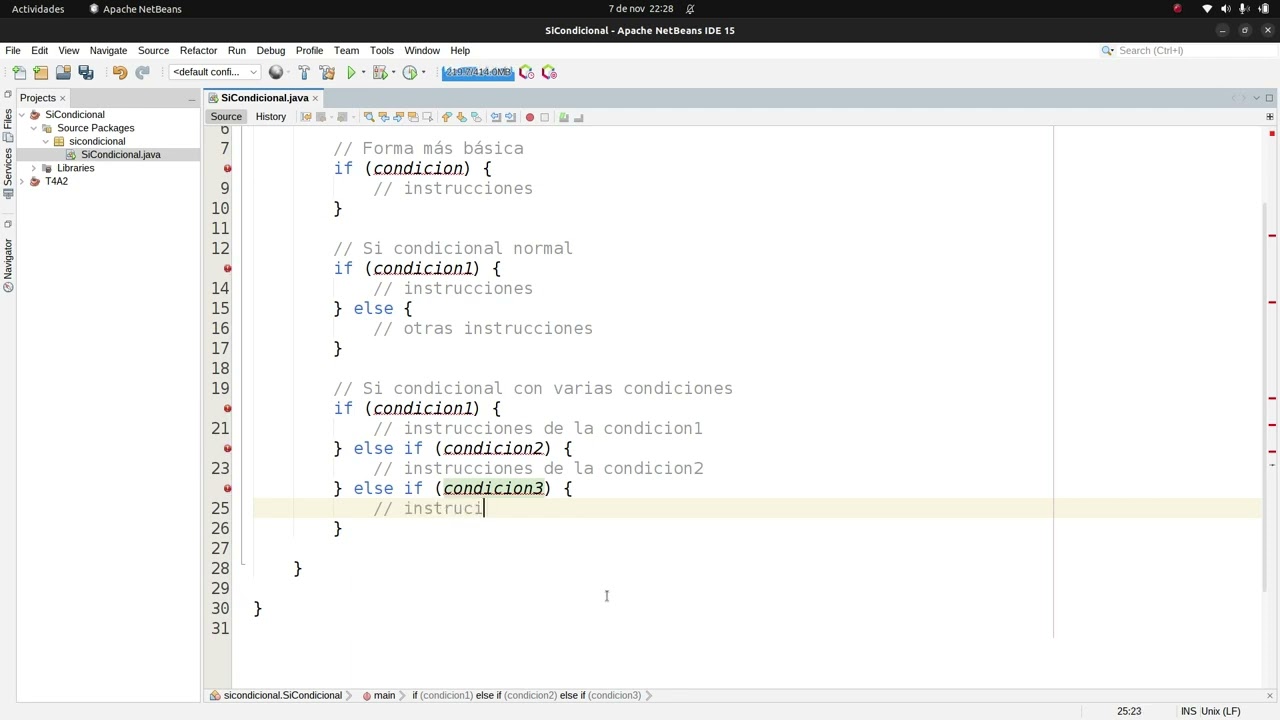Viewport: 1280px width, 720px height.
Task: Open the Actividades overview
Action: [x=38, y=9]
